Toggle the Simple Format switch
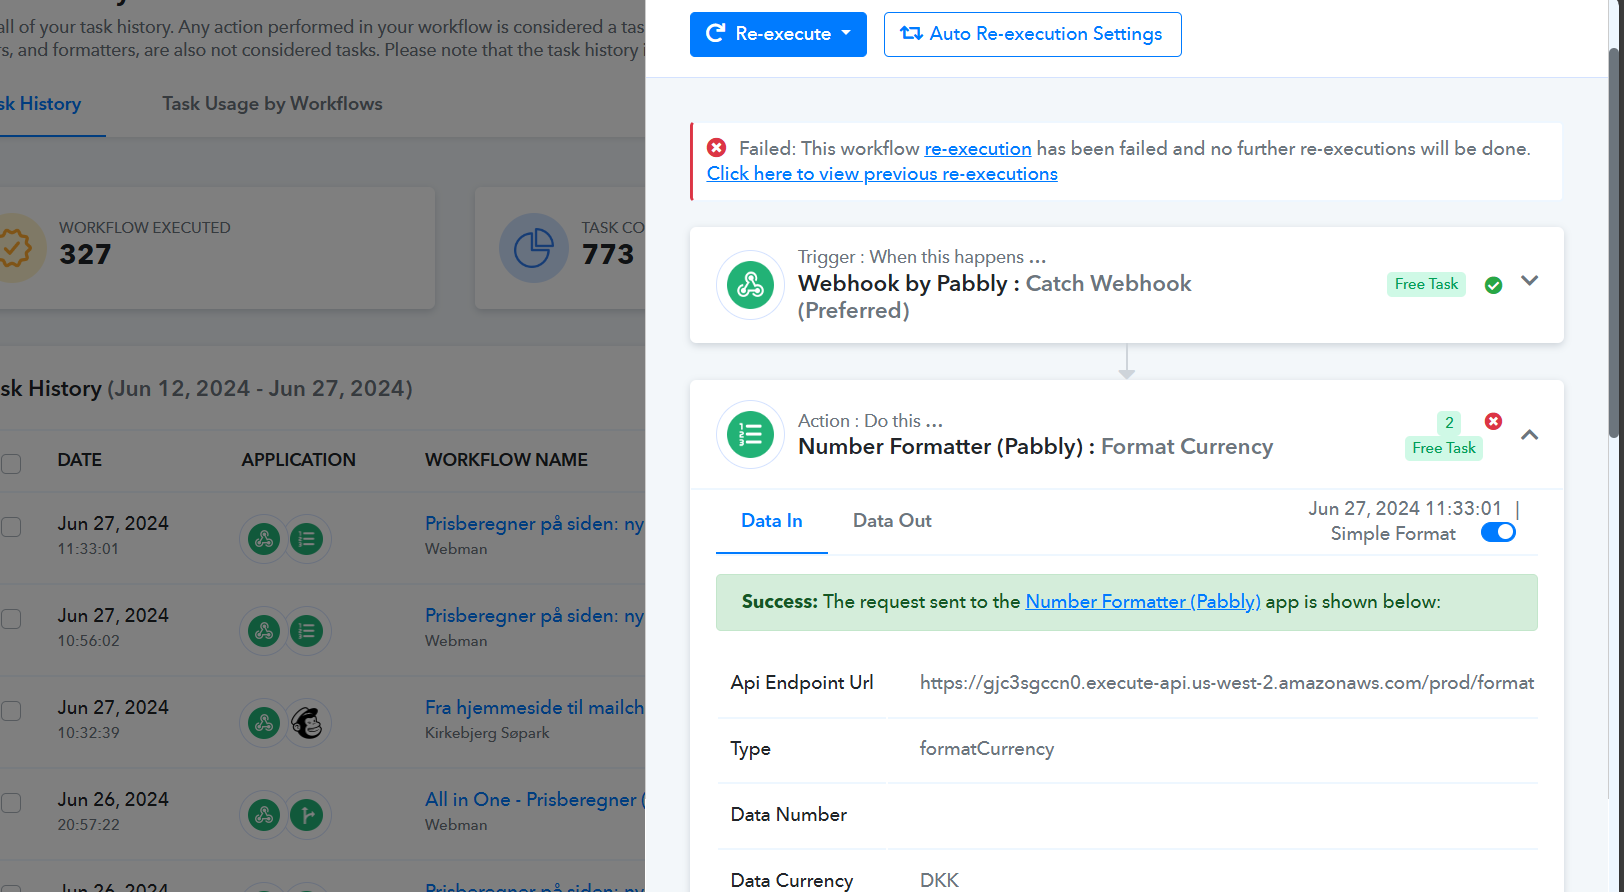The width and height of the screenshot is (1624, 892). coord(1498,532)
